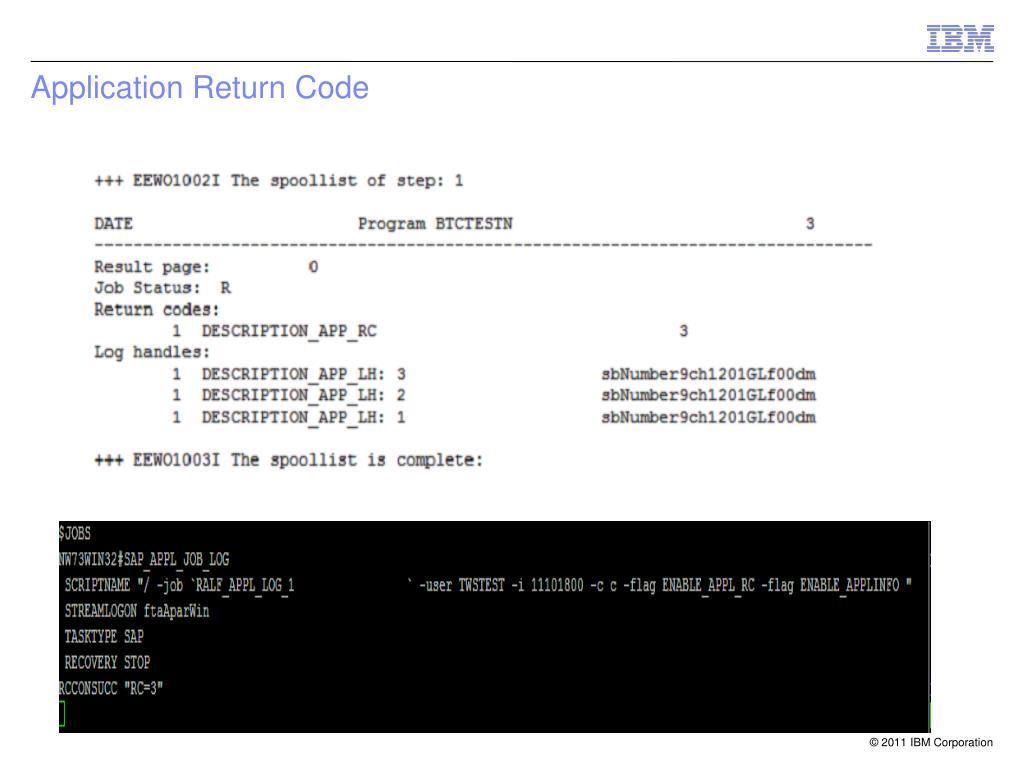The width and height of the screenshot is (1024, 768).
Task: Click sbNumber9ch1201GLf00dm in the LH: 1 row
Action: (709, 417)
